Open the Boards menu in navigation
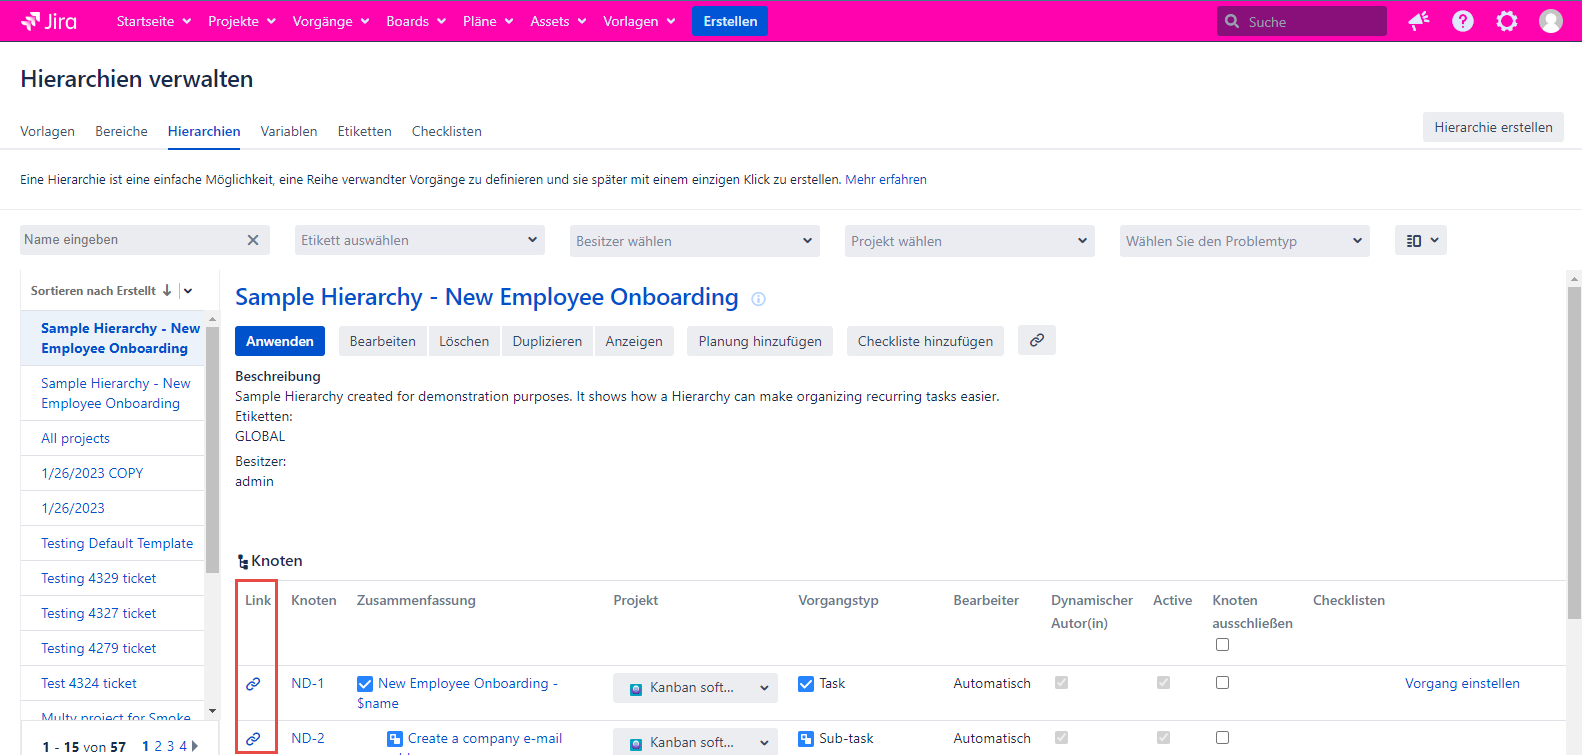 tap(415, 21)
